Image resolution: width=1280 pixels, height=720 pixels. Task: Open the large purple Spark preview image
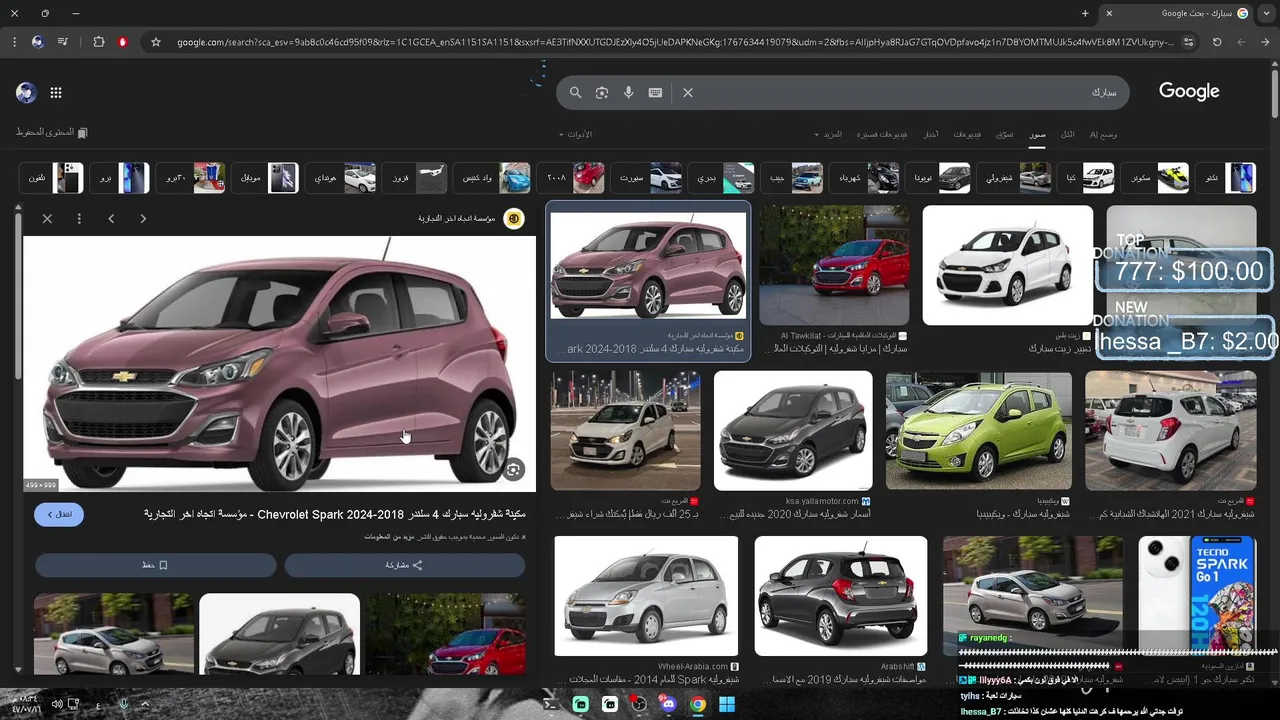click(x=280, y=364)
